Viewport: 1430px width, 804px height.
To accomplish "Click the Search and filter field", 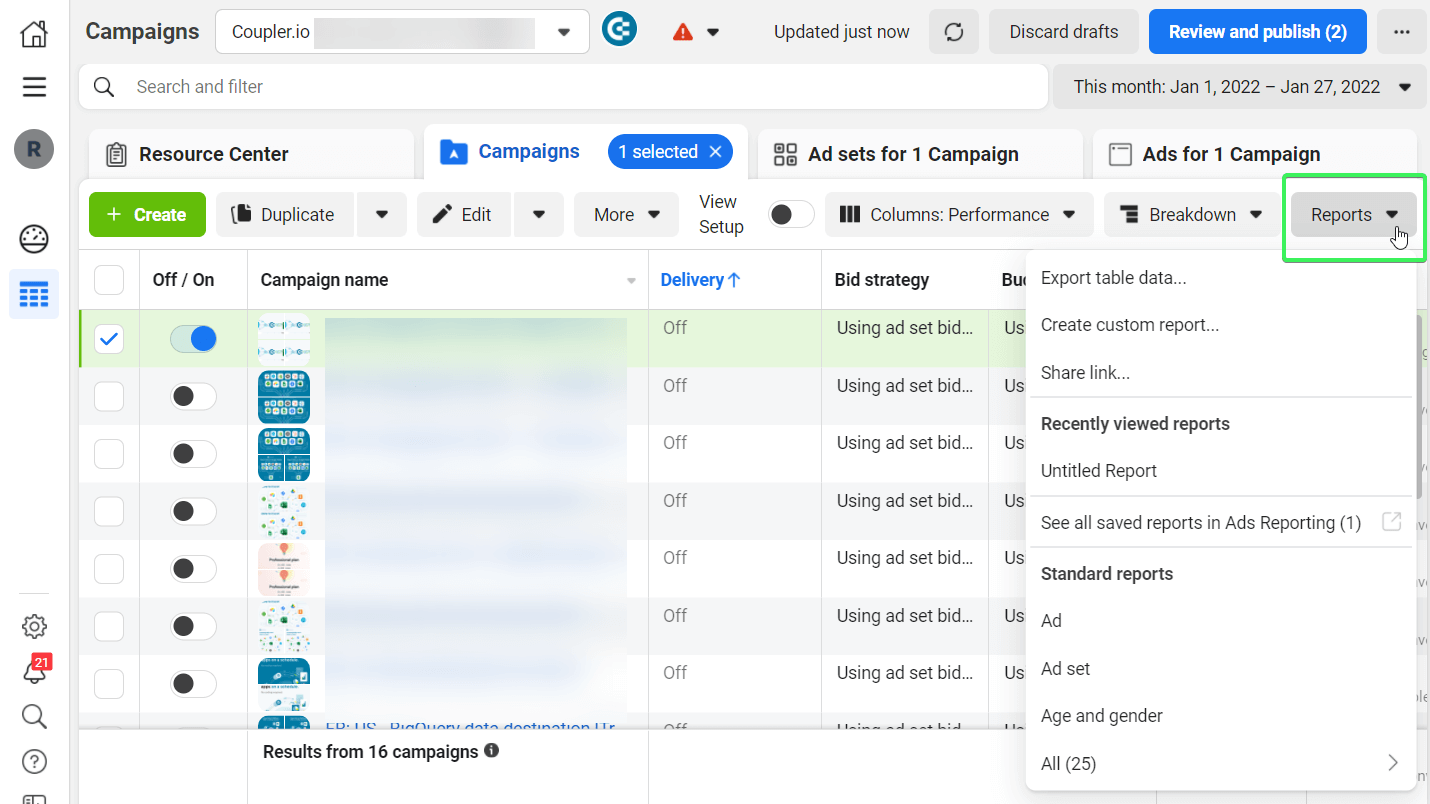I will (563, 87).
